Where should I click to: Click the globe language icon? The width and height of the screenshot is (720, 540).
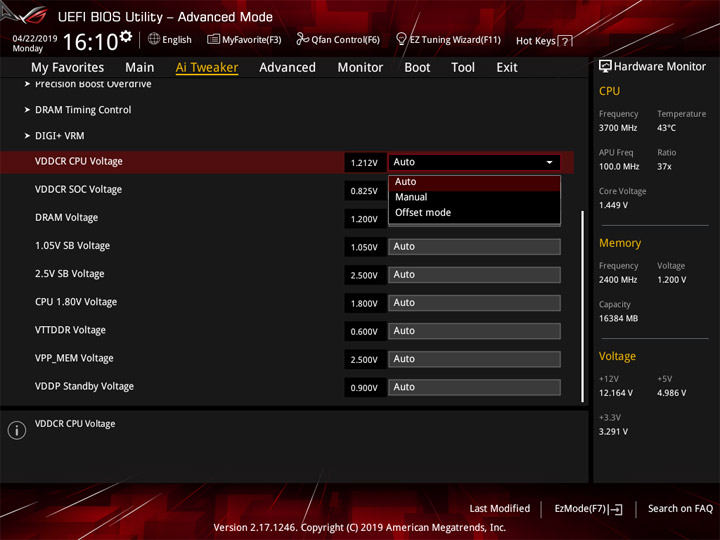[x=154, y=39]
